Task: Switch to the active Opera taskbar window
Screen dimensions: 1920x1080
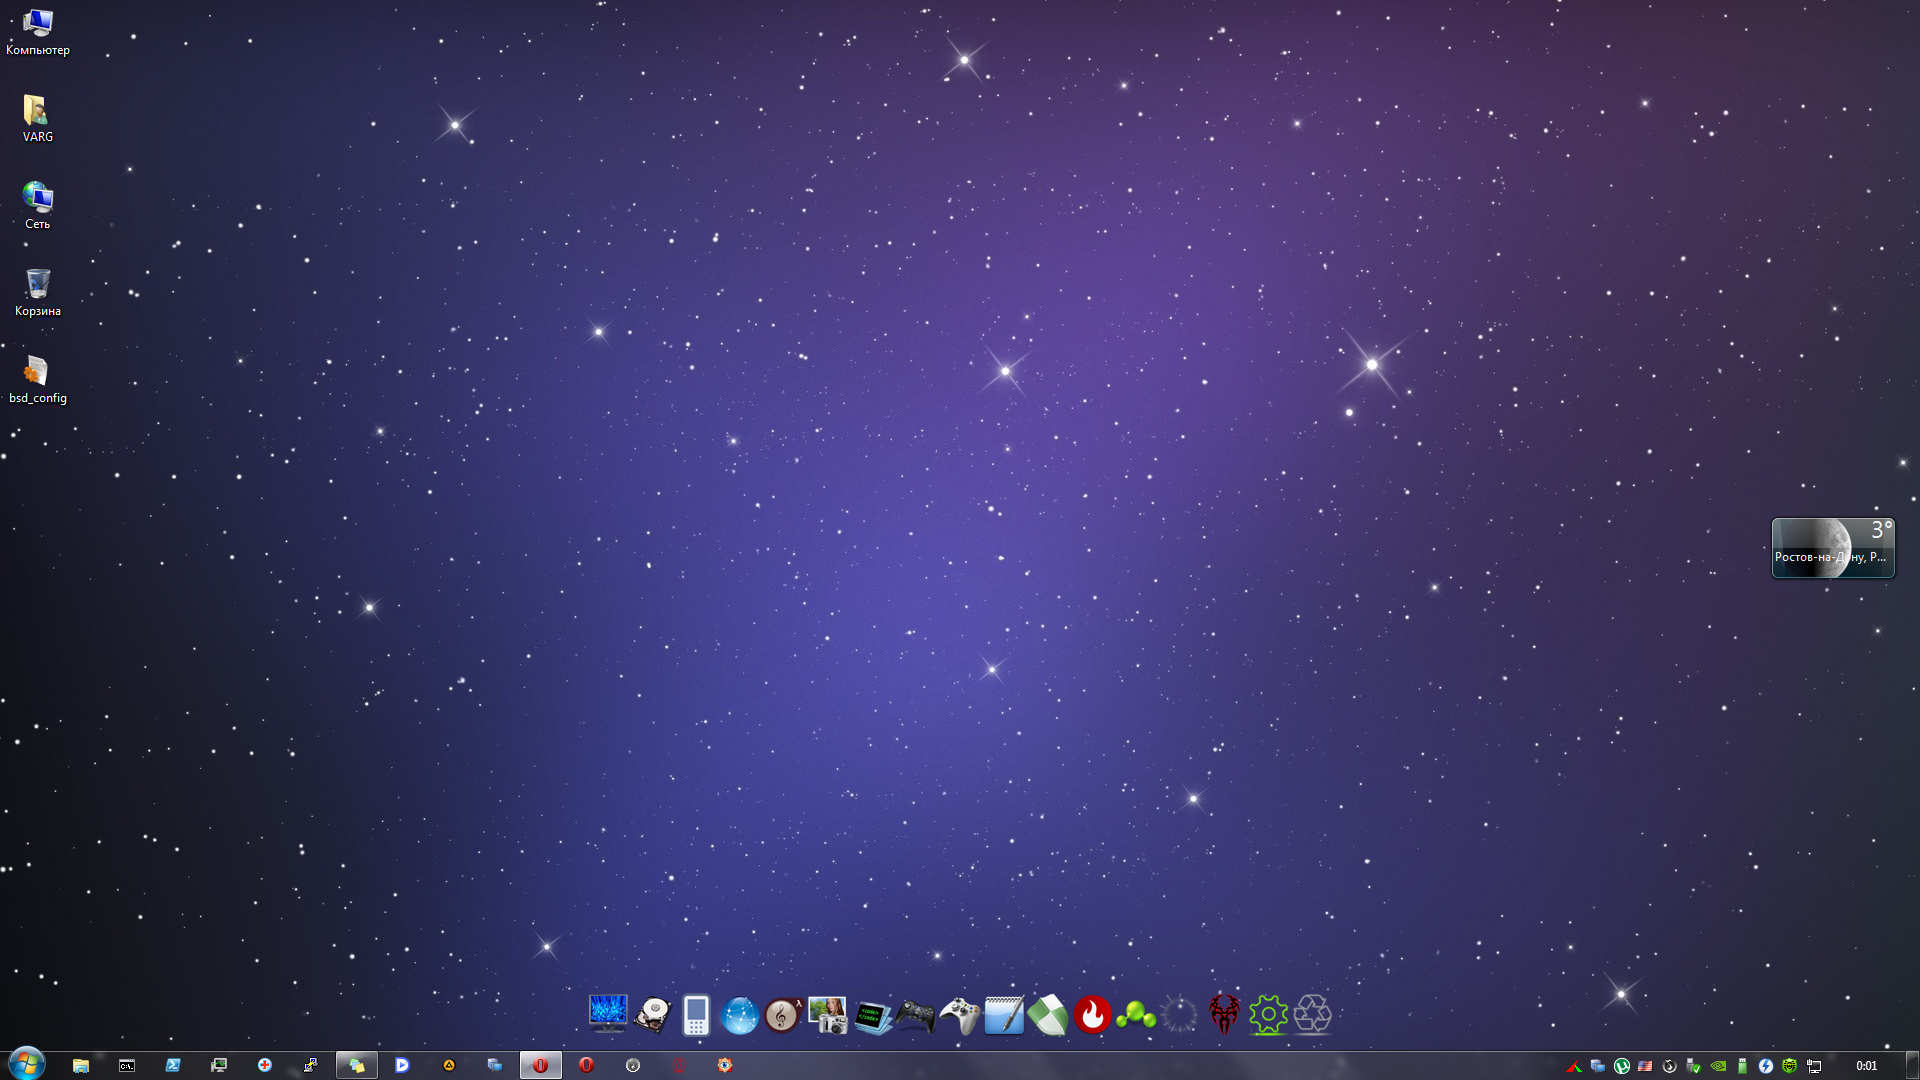Action: pos(540,1065)
